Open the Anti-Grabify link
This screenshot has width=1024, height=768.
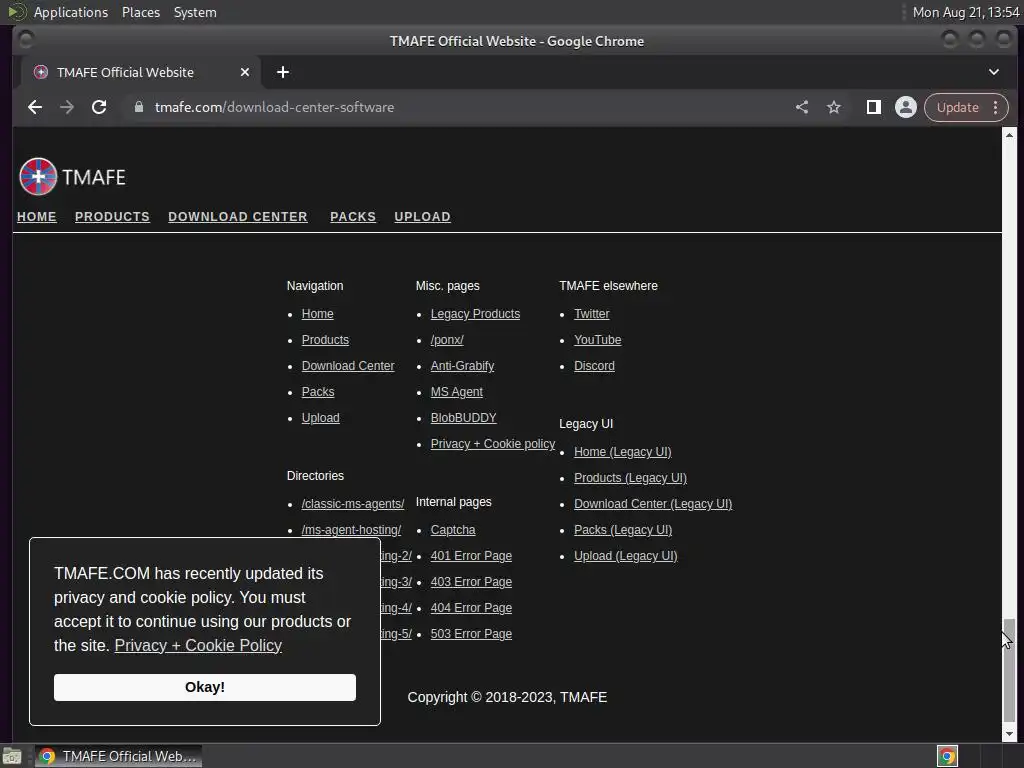462,366
